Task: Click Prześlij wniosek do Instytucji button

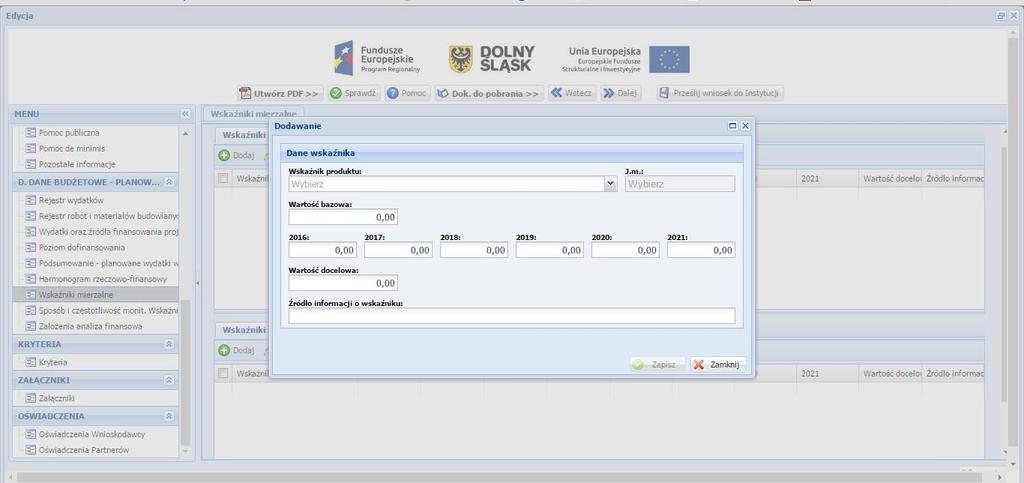Action: pos(719,93)
